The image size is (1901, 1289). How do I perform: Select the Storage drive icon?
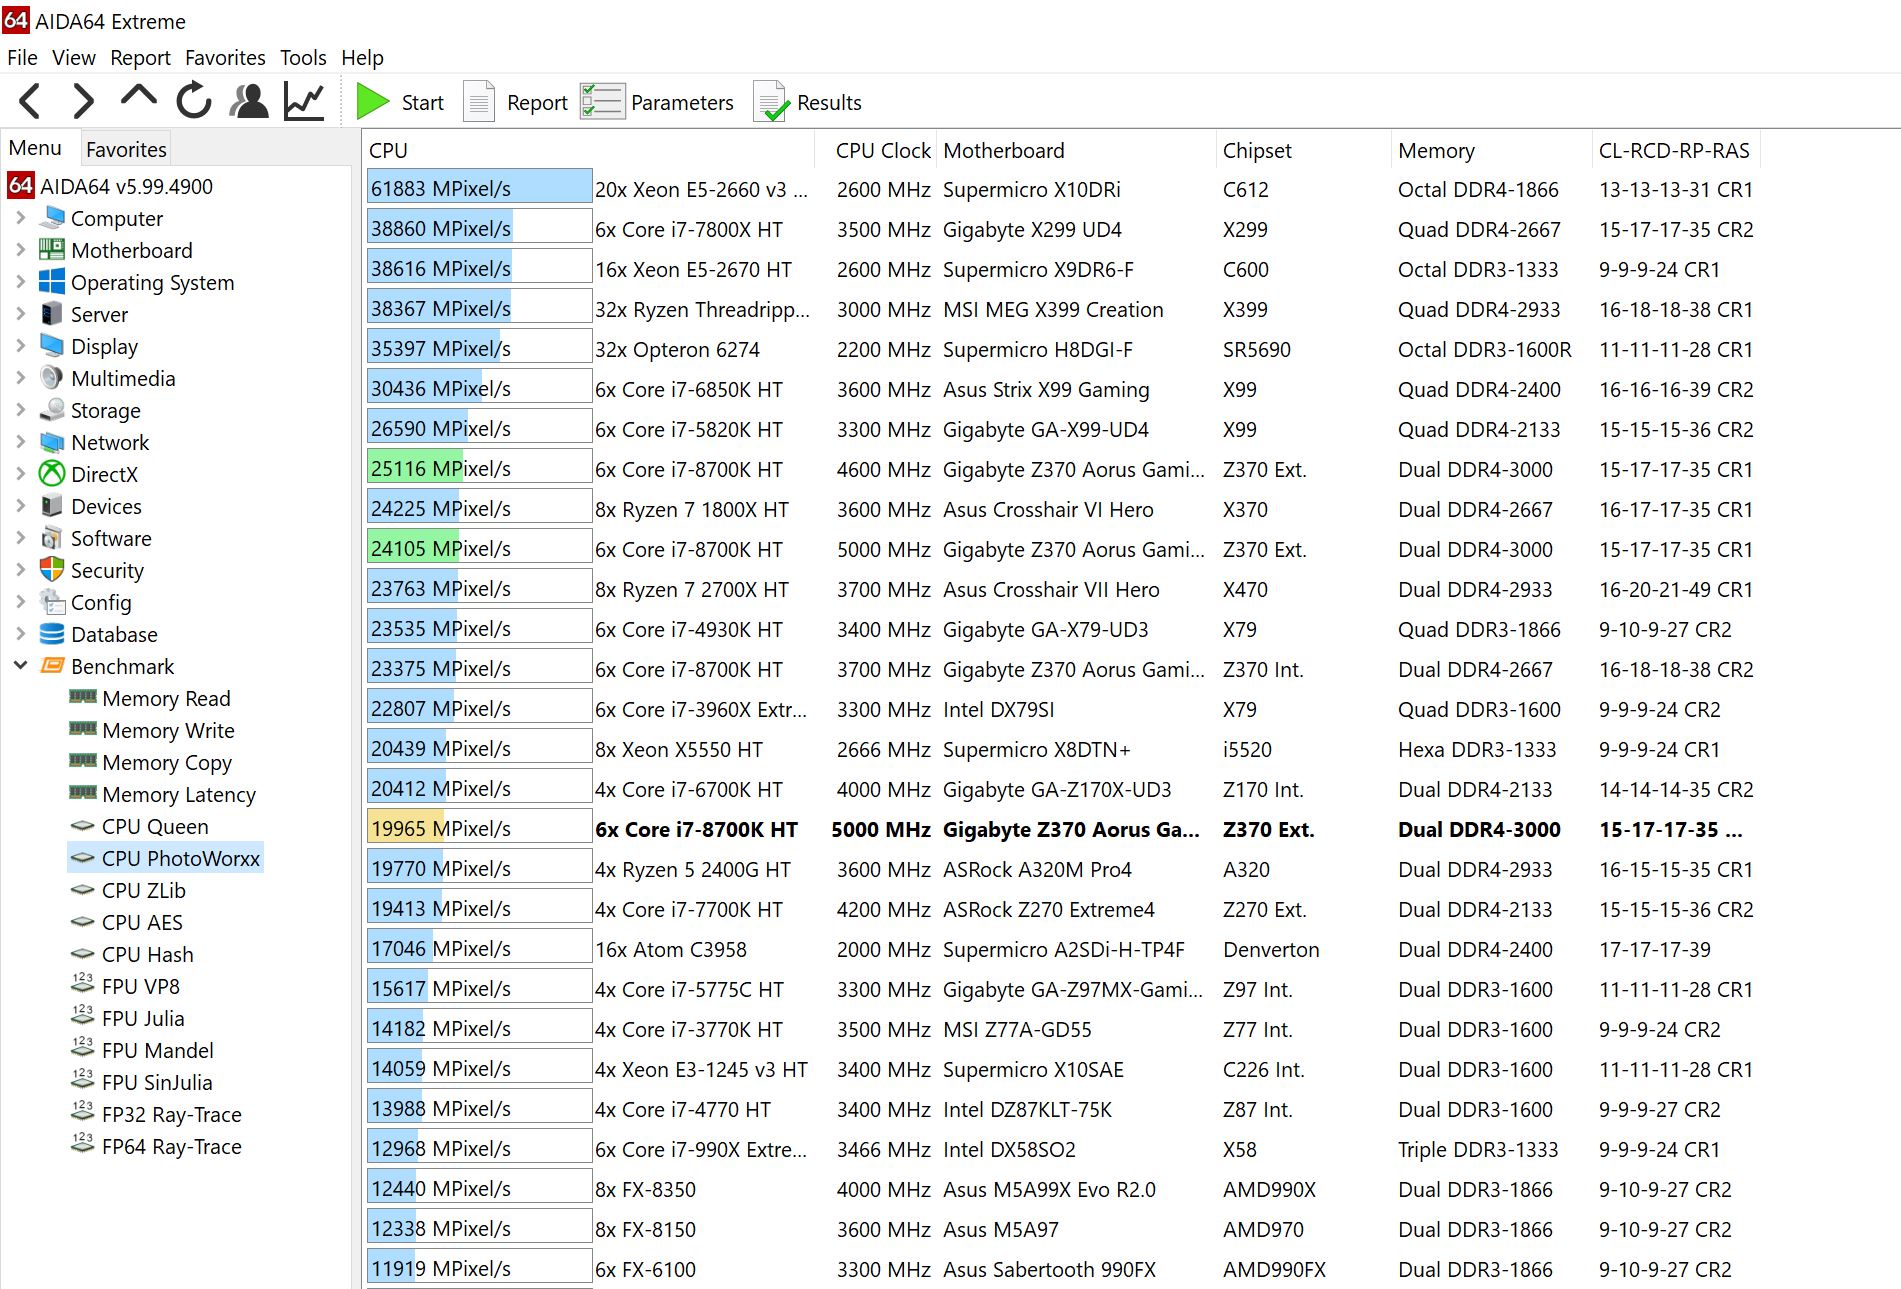tap(52, 409)
